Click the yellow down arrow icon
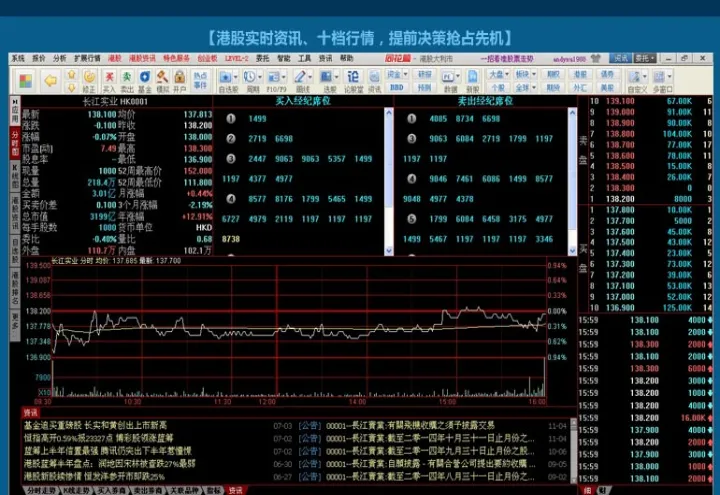The width and height of the screenshot is (720, 495). [72, 87]
